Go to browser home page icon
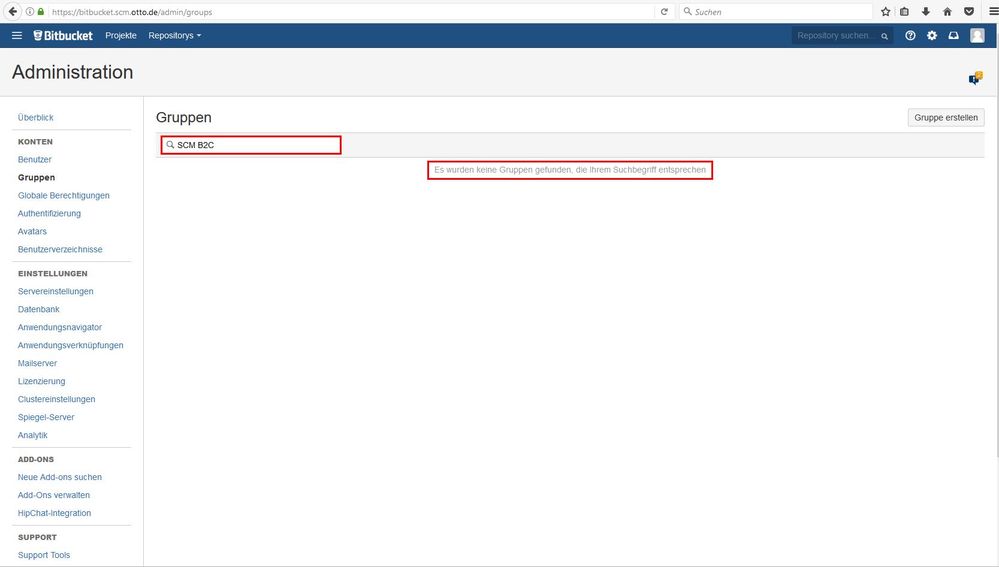Screen dimensions: 999x567 [x=947, y=11]
